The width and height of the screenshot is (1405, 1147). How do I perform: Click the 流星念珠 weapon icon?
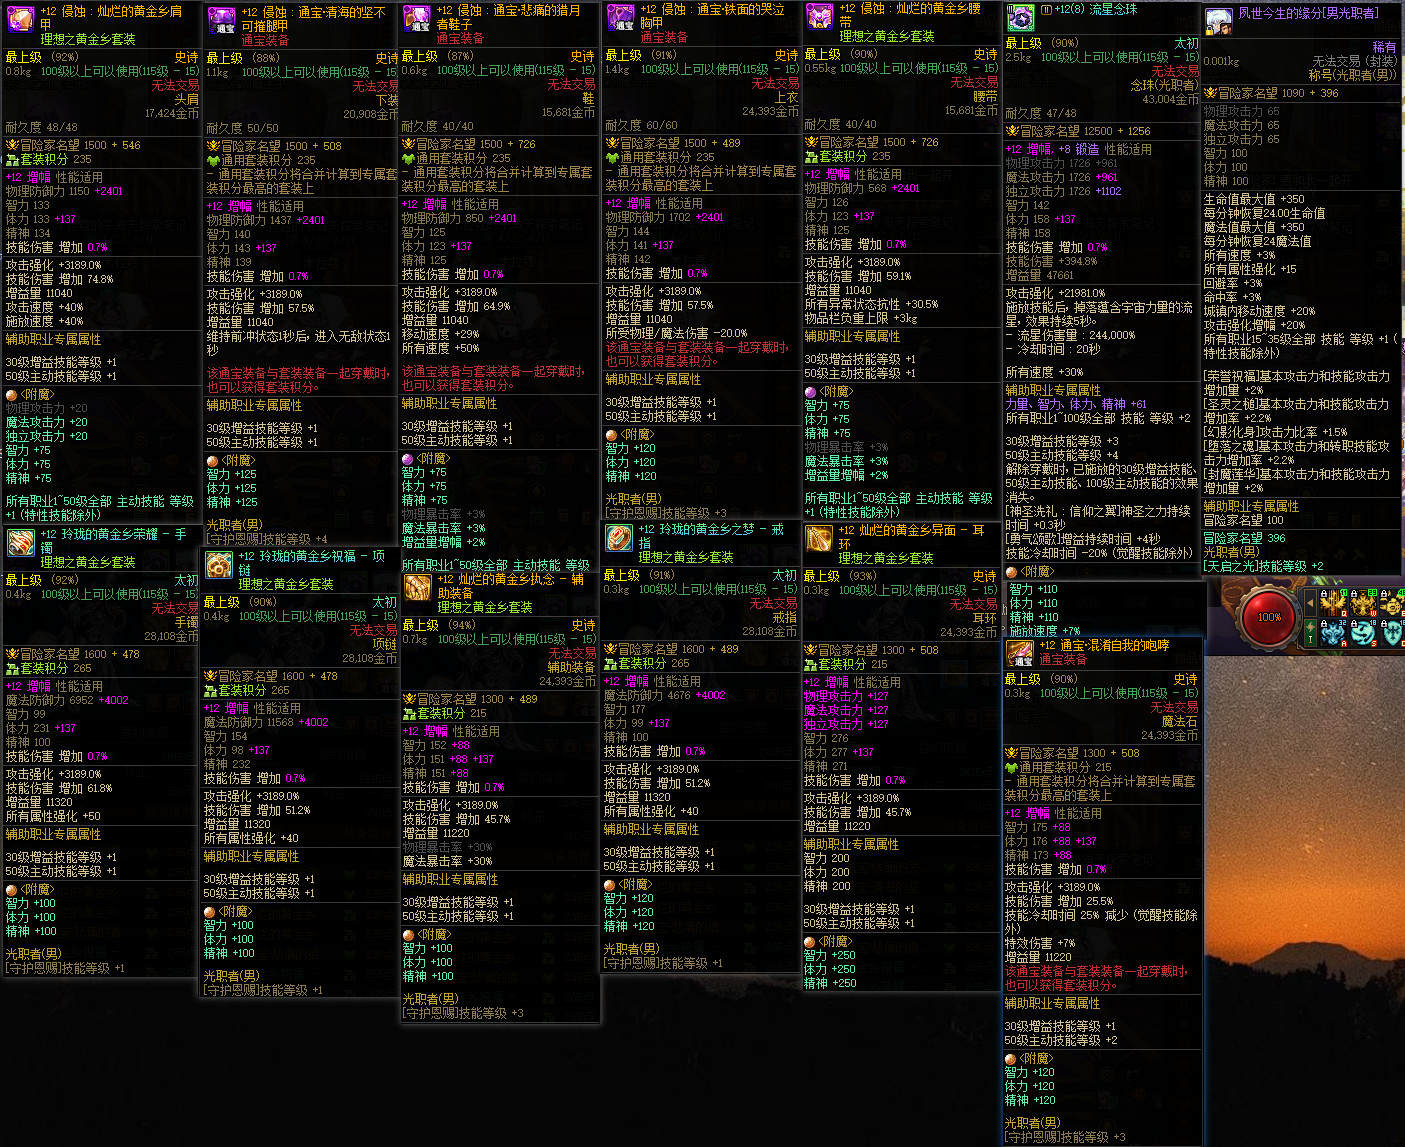coord(1021,18)
